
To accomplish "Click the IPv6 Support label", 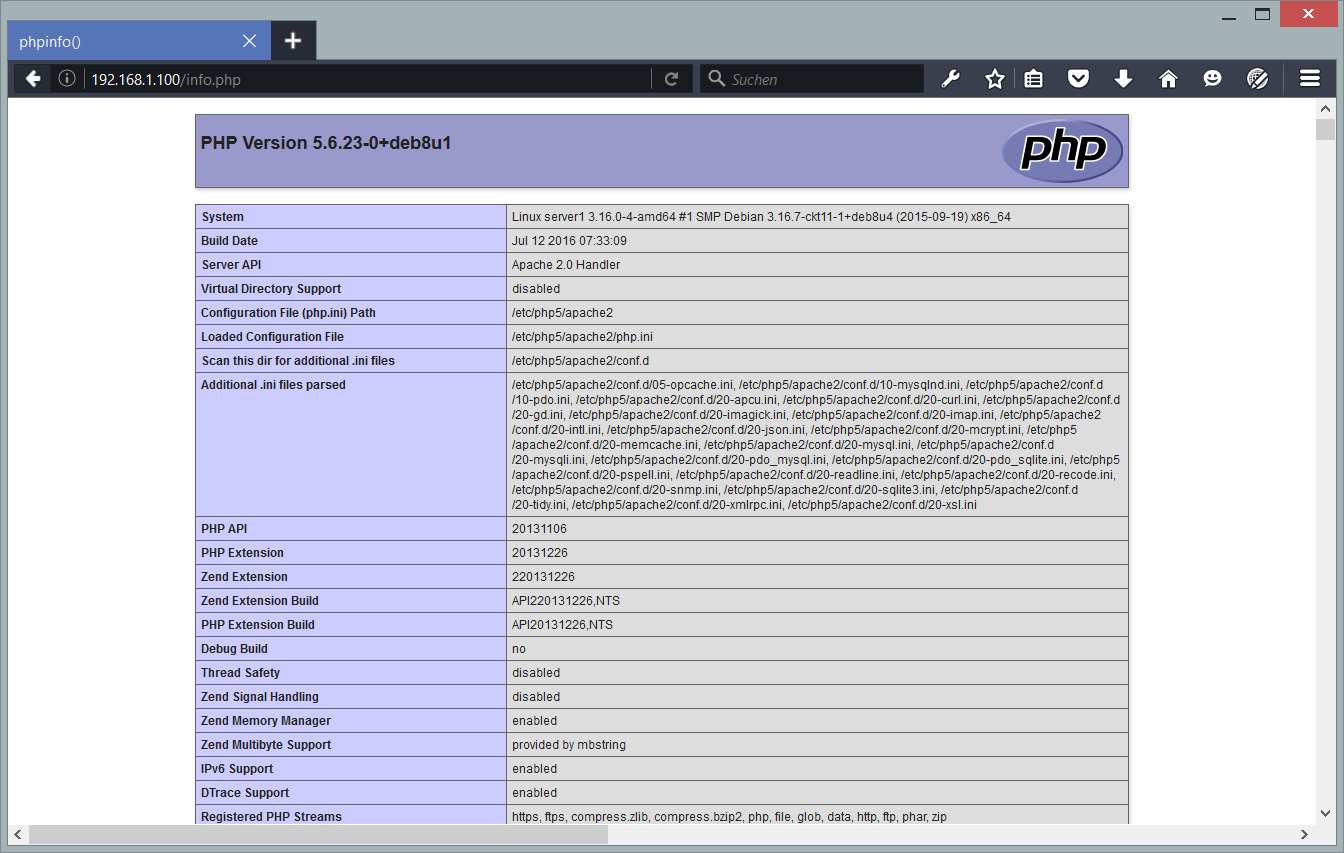I will tap(237, 769).
